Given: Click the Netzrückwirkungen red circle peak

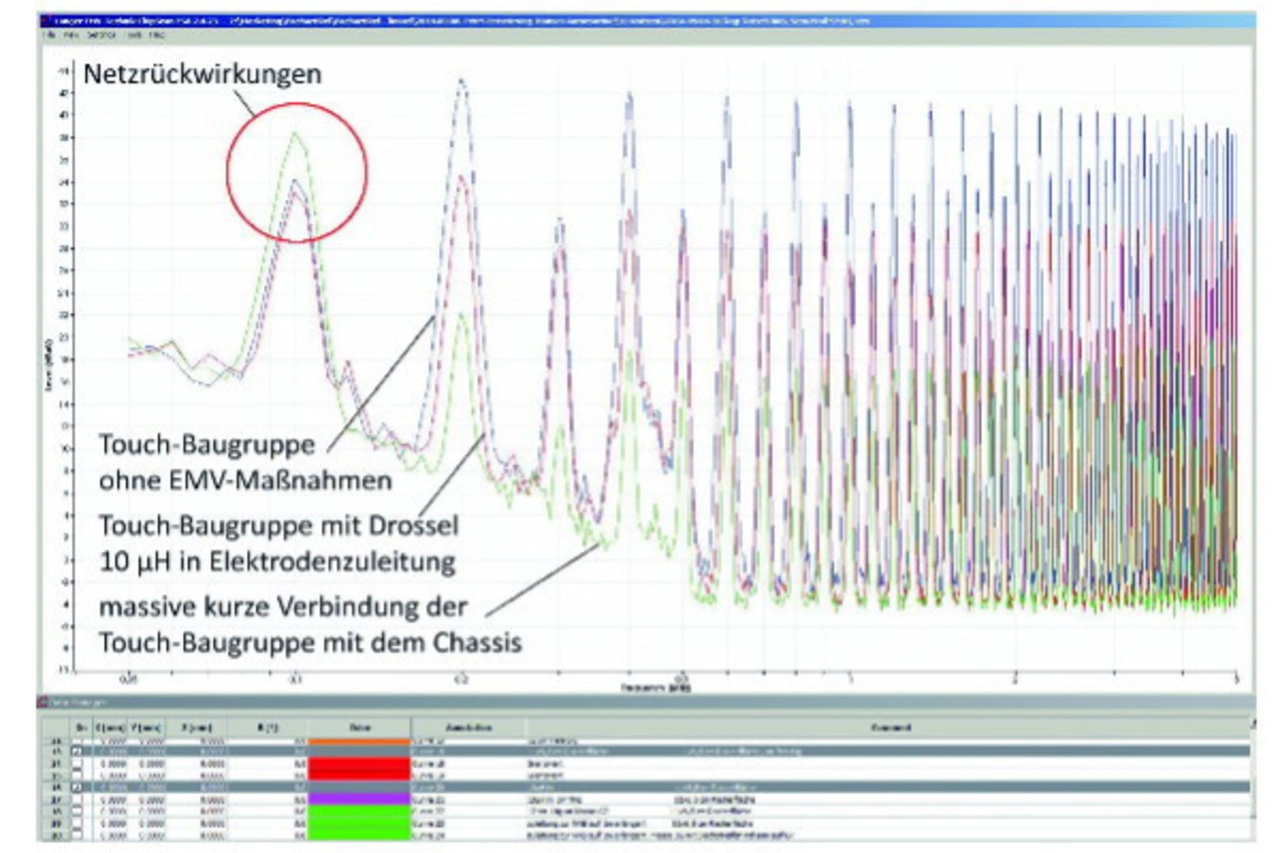Looking at the screenshot, I should pyautogui.click(x=296, y=171).
